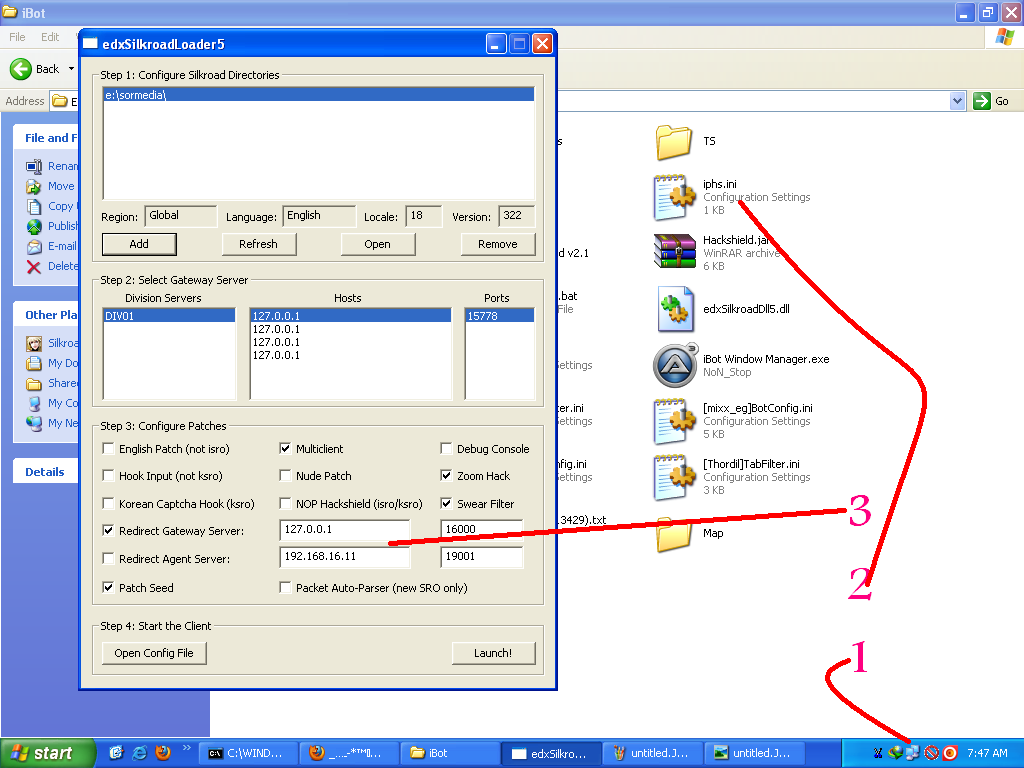Image resolution: width=1024 pixels, height=768 pixels.
Task: Click the Redirect Gateway port field 16000
Action: [x=482, y=530]
